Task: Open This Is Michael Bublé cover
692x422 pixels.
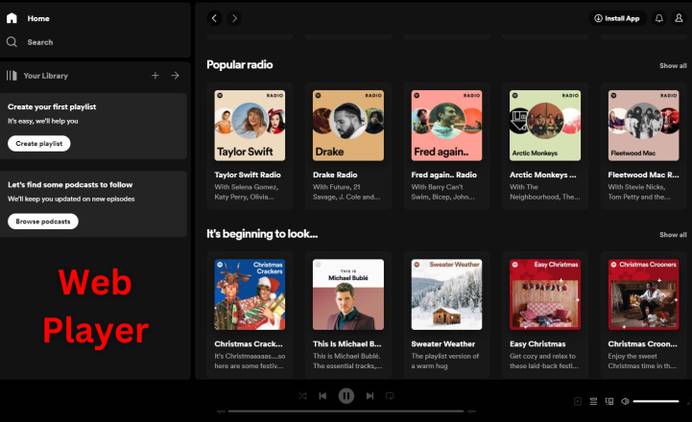Action: click(348, 294)
